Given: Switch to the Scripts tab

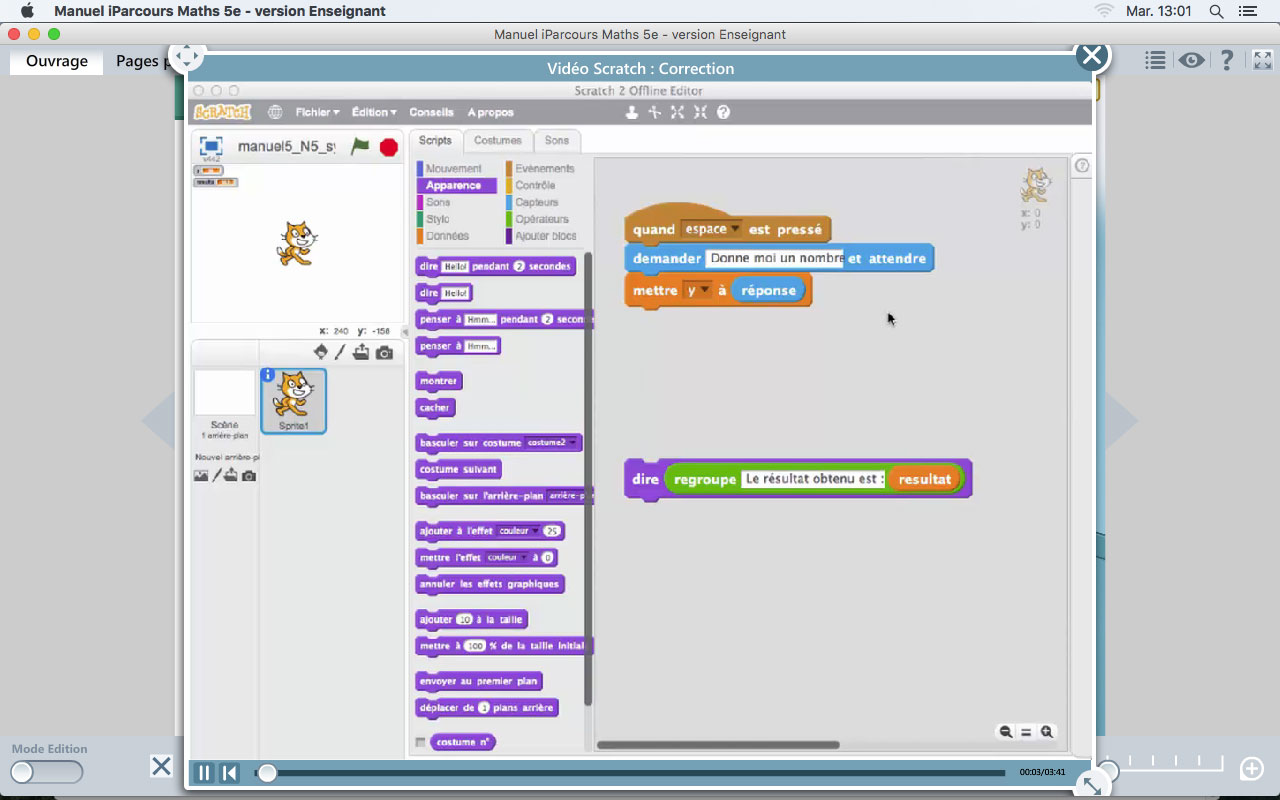Looking at the screenshot, I should click(x=435, y=141).
